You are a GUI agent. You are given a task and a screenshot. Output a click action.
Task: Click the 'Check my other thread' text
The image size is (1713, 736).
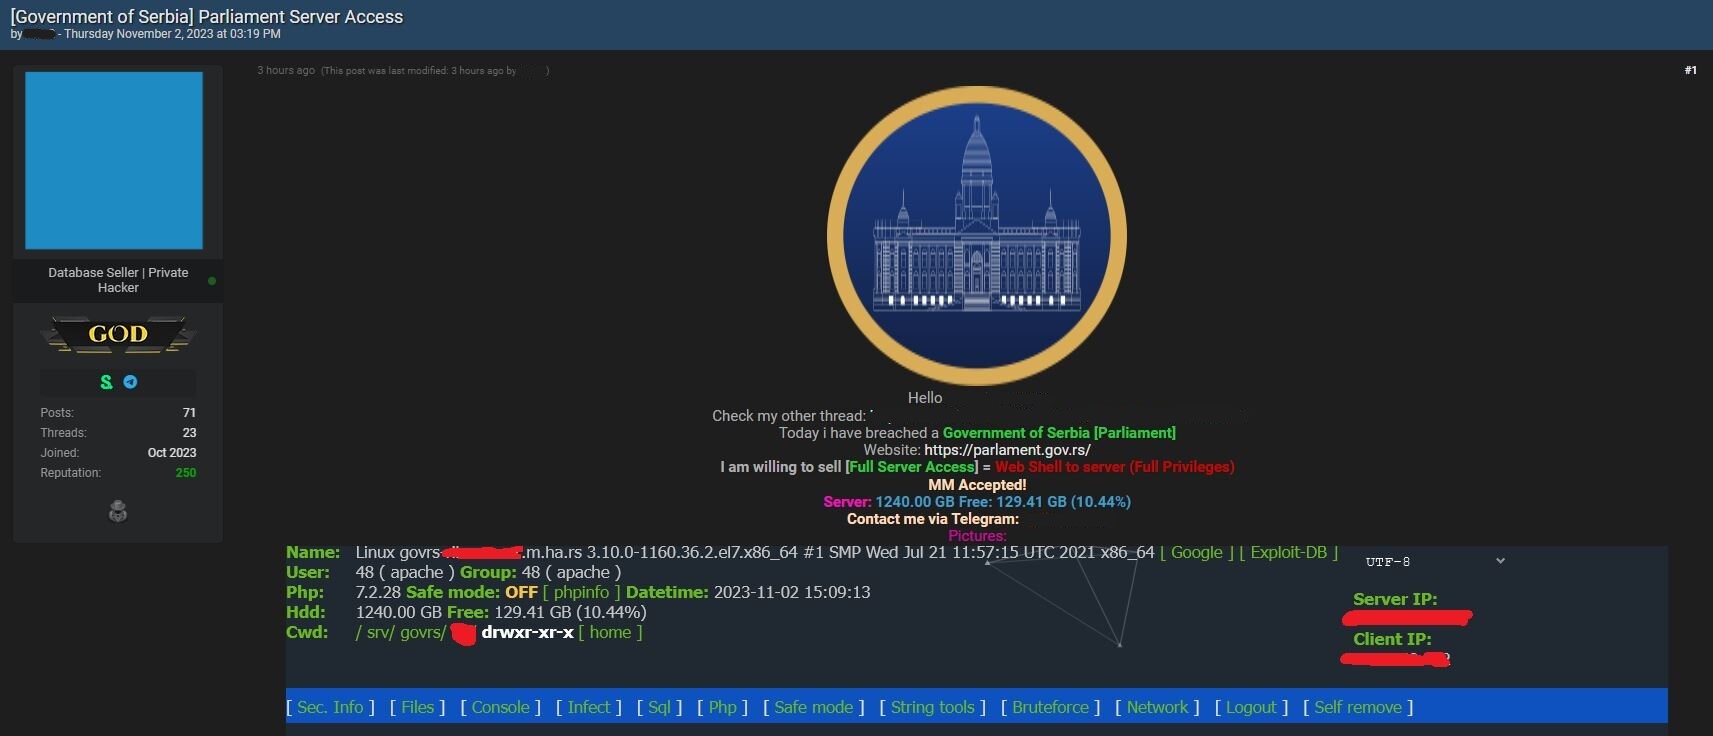[x=788, y=416]
